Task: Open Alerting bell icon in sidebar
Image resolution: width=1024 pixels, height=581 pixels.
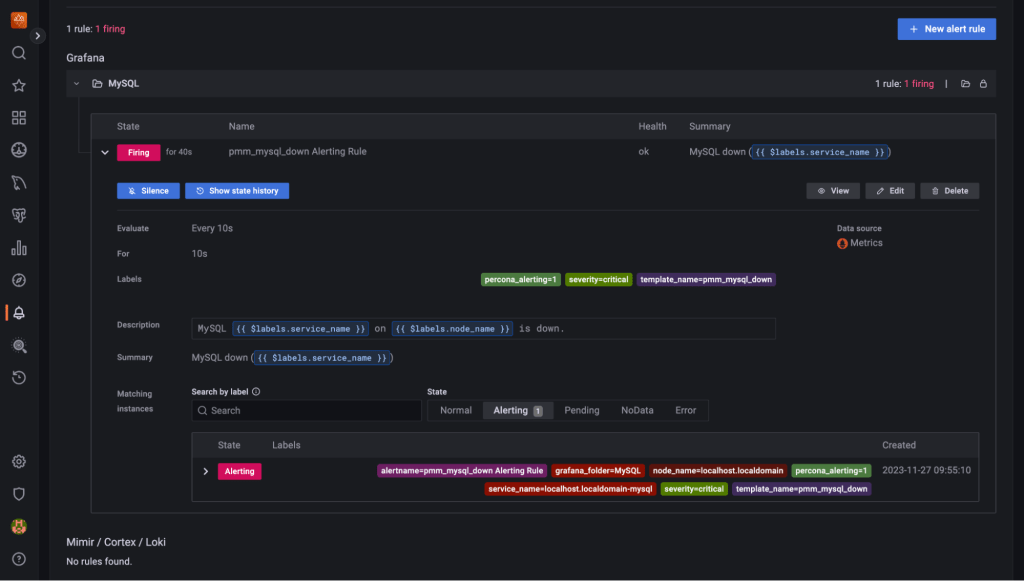Action: pyautogui.click(x=18, y=313)
